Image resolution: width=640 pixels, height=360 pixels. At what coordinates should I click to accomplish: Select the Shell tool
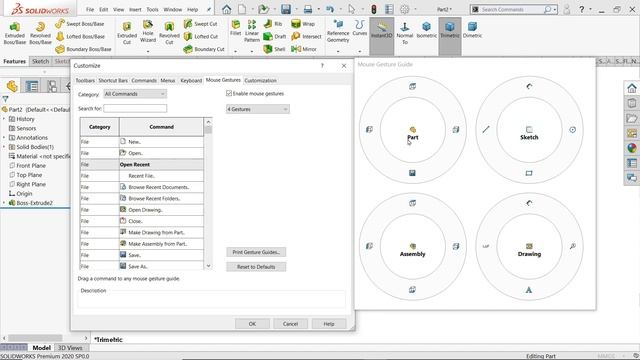(x=274, y=49)
